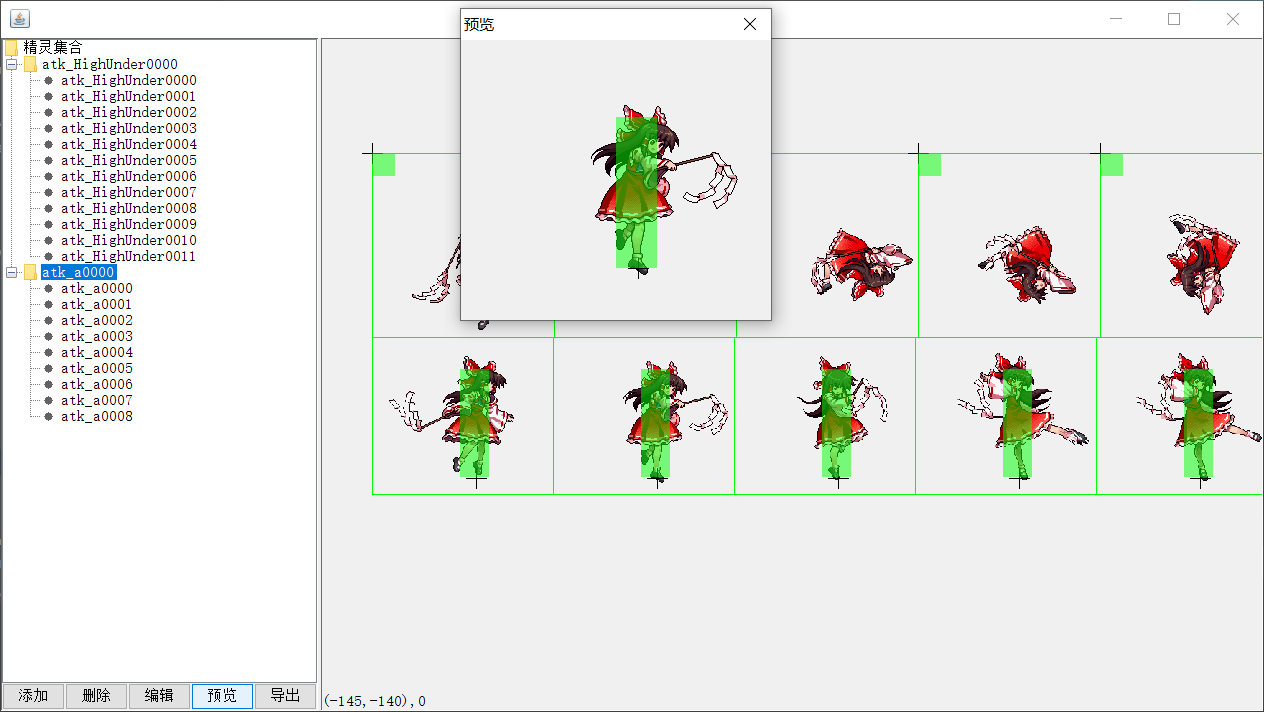1264x712 pixels.
Task: Click the 删除 (delete) button
Action: click(96, 696)
